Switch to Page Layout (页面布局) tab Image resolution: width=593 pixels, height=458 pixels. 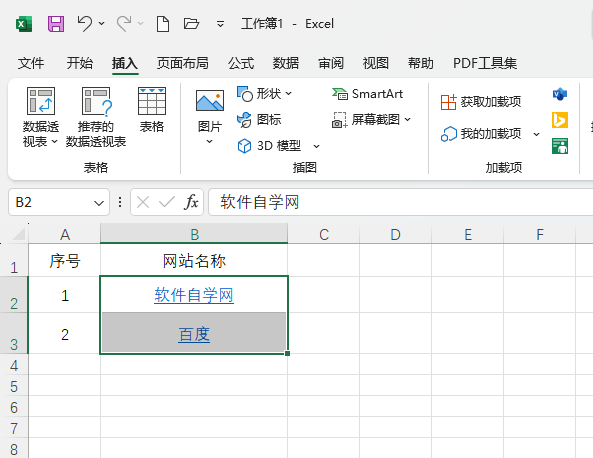coord(183,63)
